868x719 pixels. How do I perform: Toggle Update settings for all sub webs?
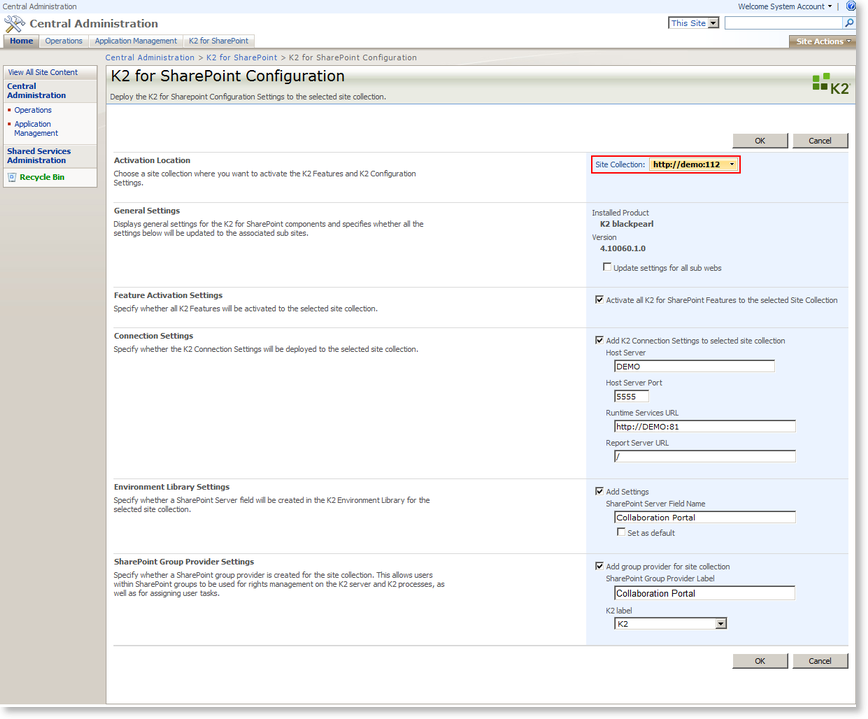pos(607,267)
